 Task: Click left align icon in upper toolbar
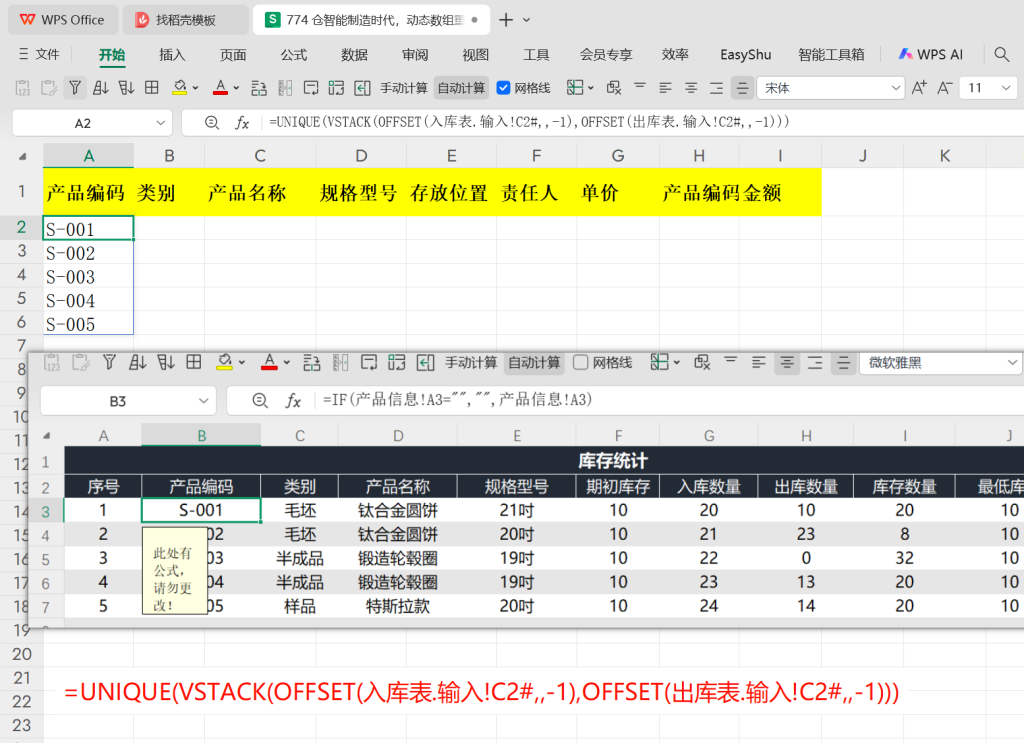665,87
